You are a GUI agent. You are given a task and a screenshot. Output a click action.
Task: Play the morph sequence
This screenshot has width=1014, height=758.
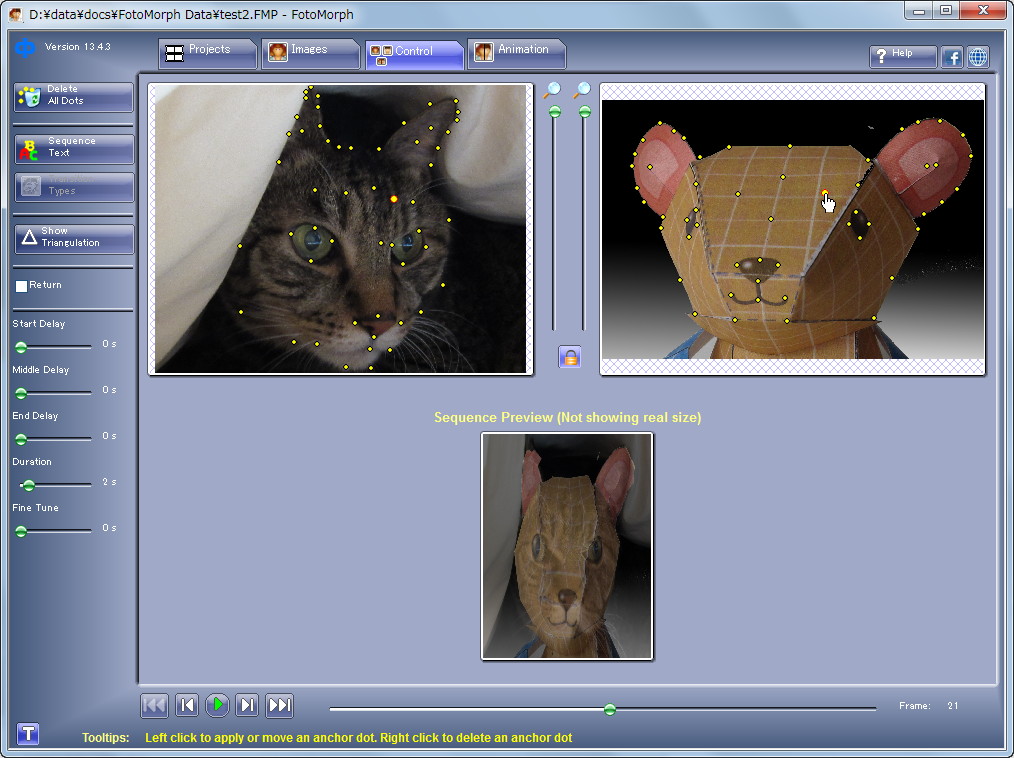pos(218,704)
